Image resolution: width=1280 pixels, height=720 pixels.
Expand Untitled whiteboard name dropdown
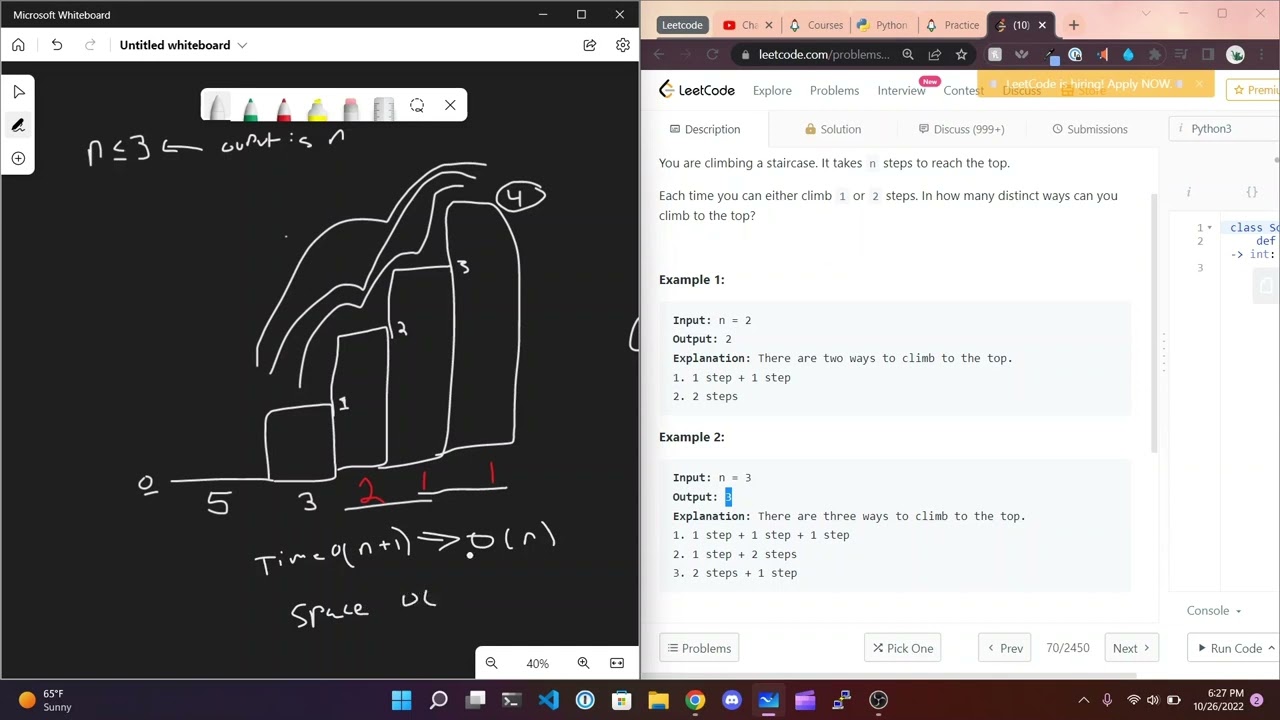pyautogui.click(x=242, y=45)
